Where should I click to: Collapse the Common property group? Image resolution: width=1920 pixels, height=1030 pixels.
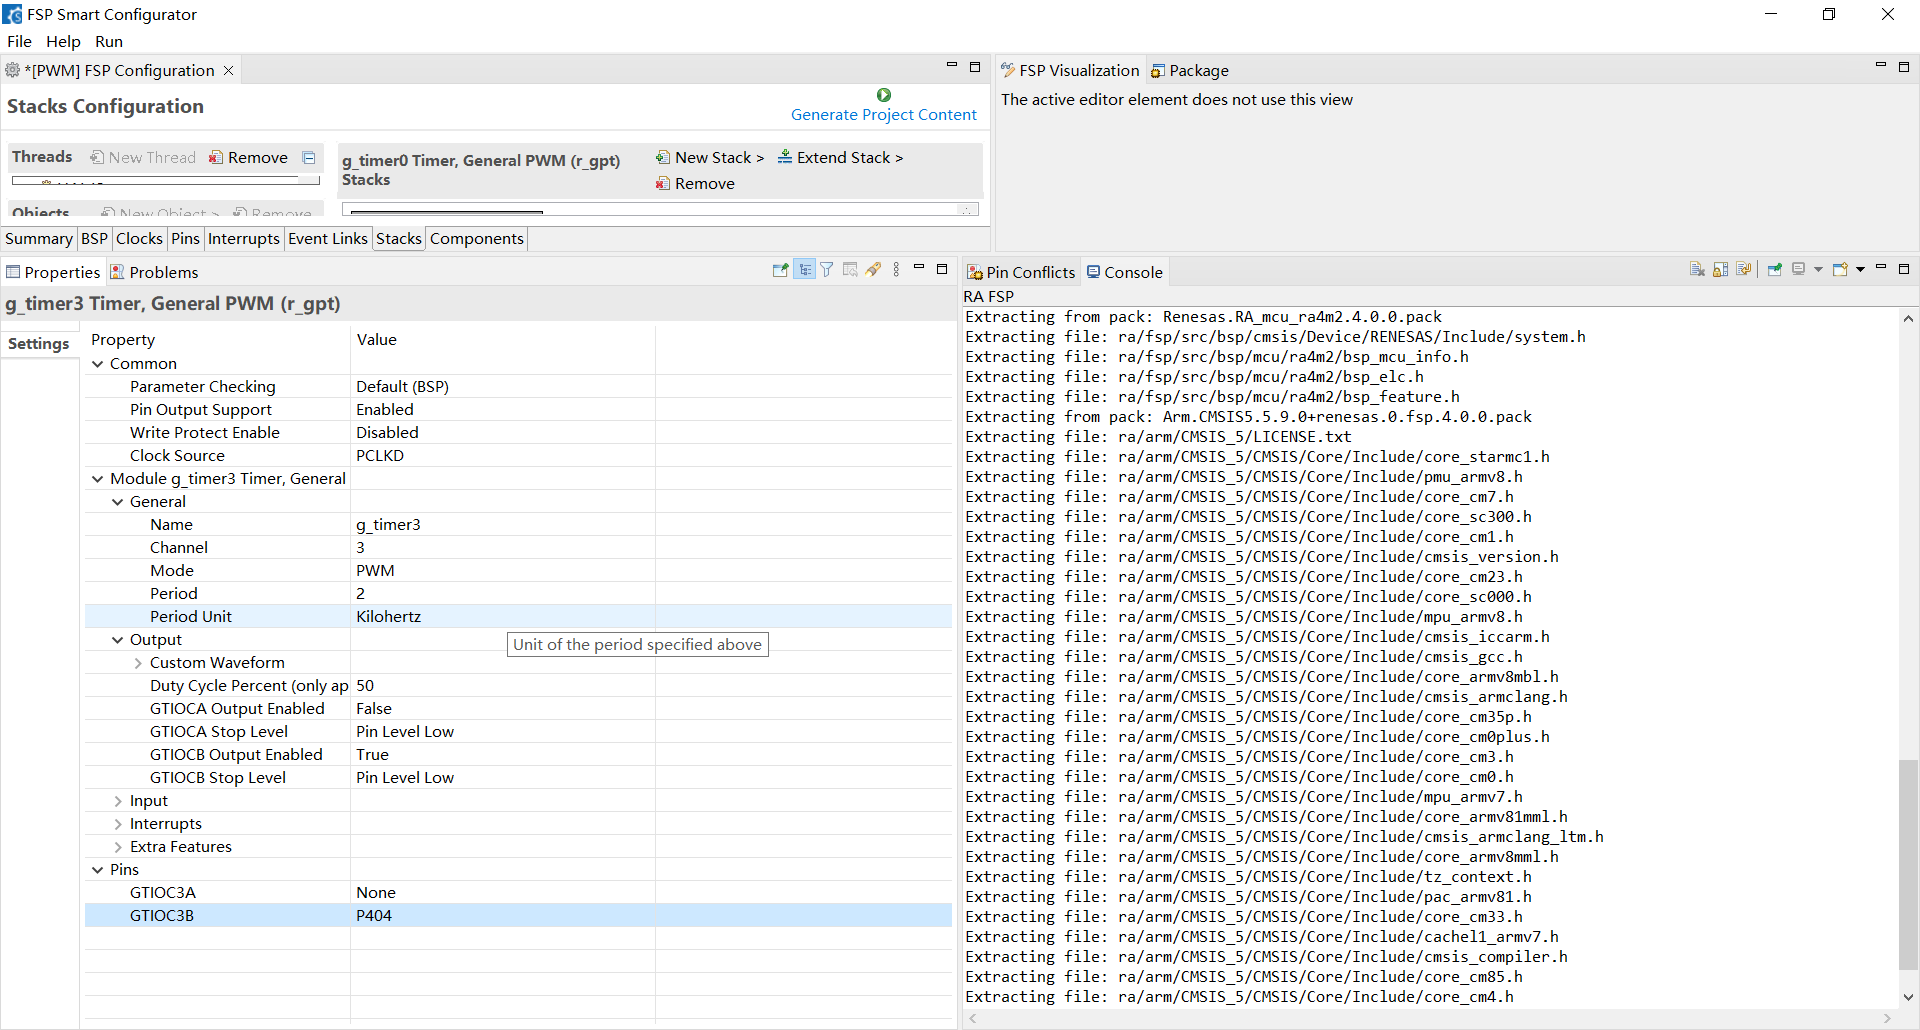[x=98, y=364]
